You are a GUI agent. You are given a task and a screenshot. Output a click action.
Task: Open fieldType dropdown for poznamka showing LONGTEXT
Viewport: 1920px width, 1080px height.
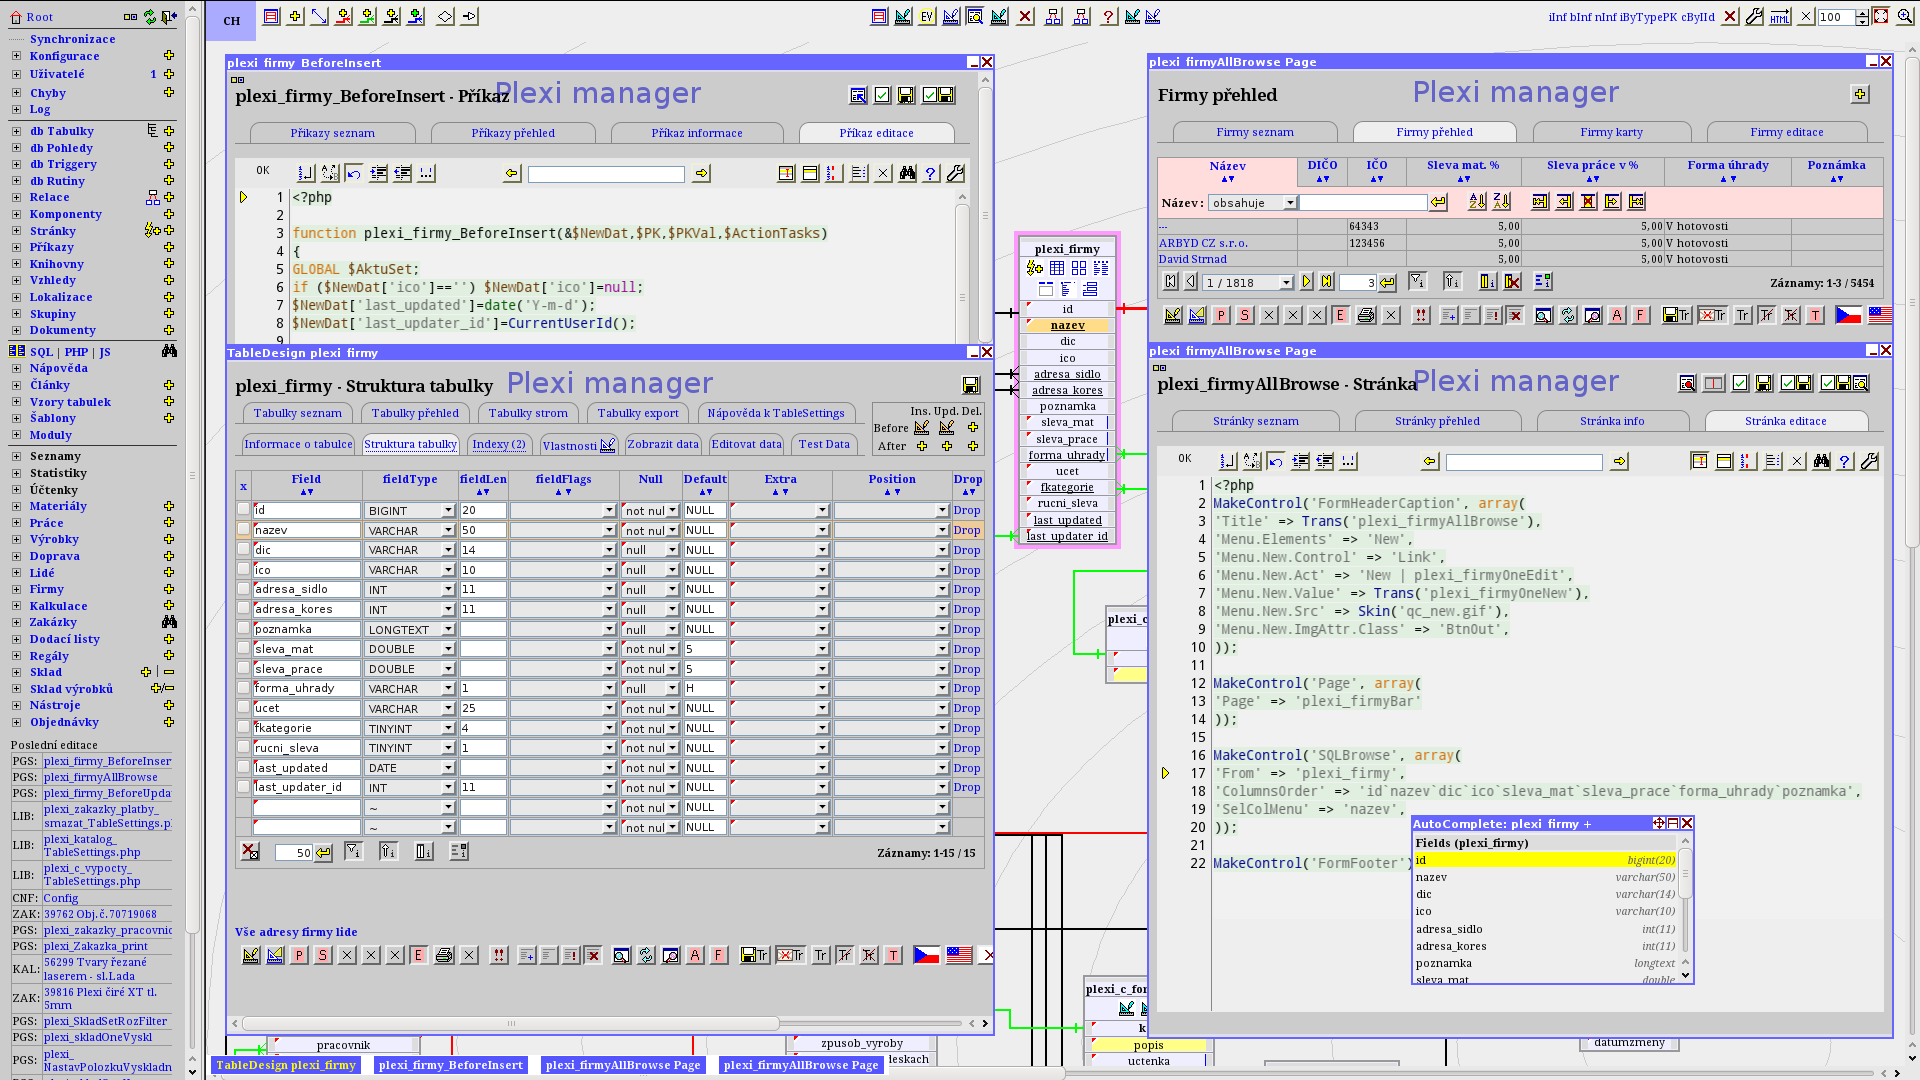pos(410,629)
